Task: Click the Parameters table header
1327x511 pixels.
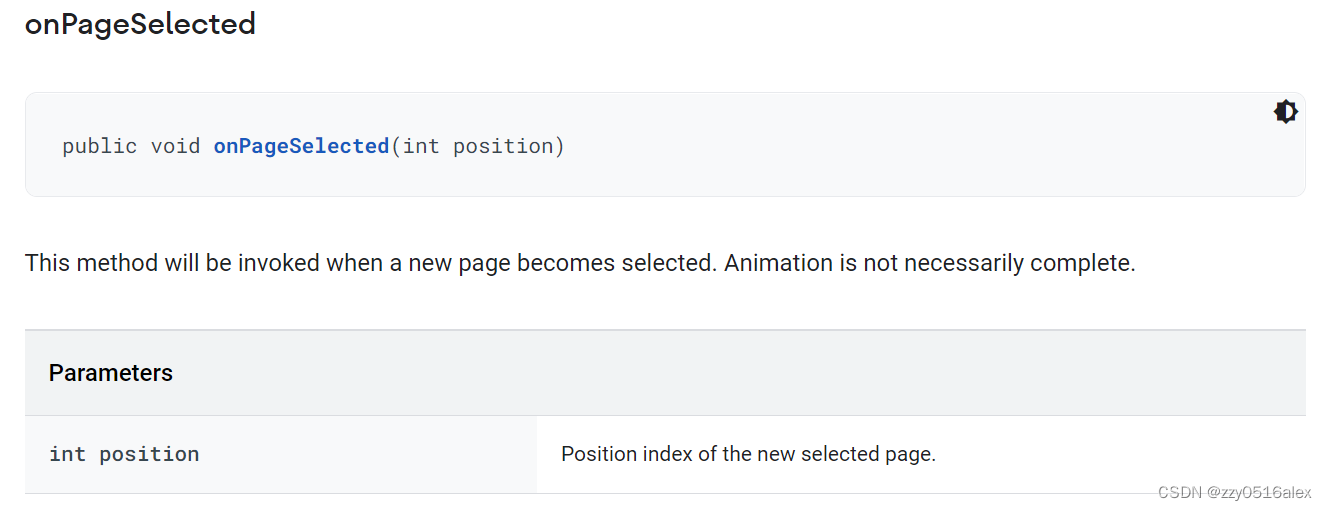Action: point(111,373)
